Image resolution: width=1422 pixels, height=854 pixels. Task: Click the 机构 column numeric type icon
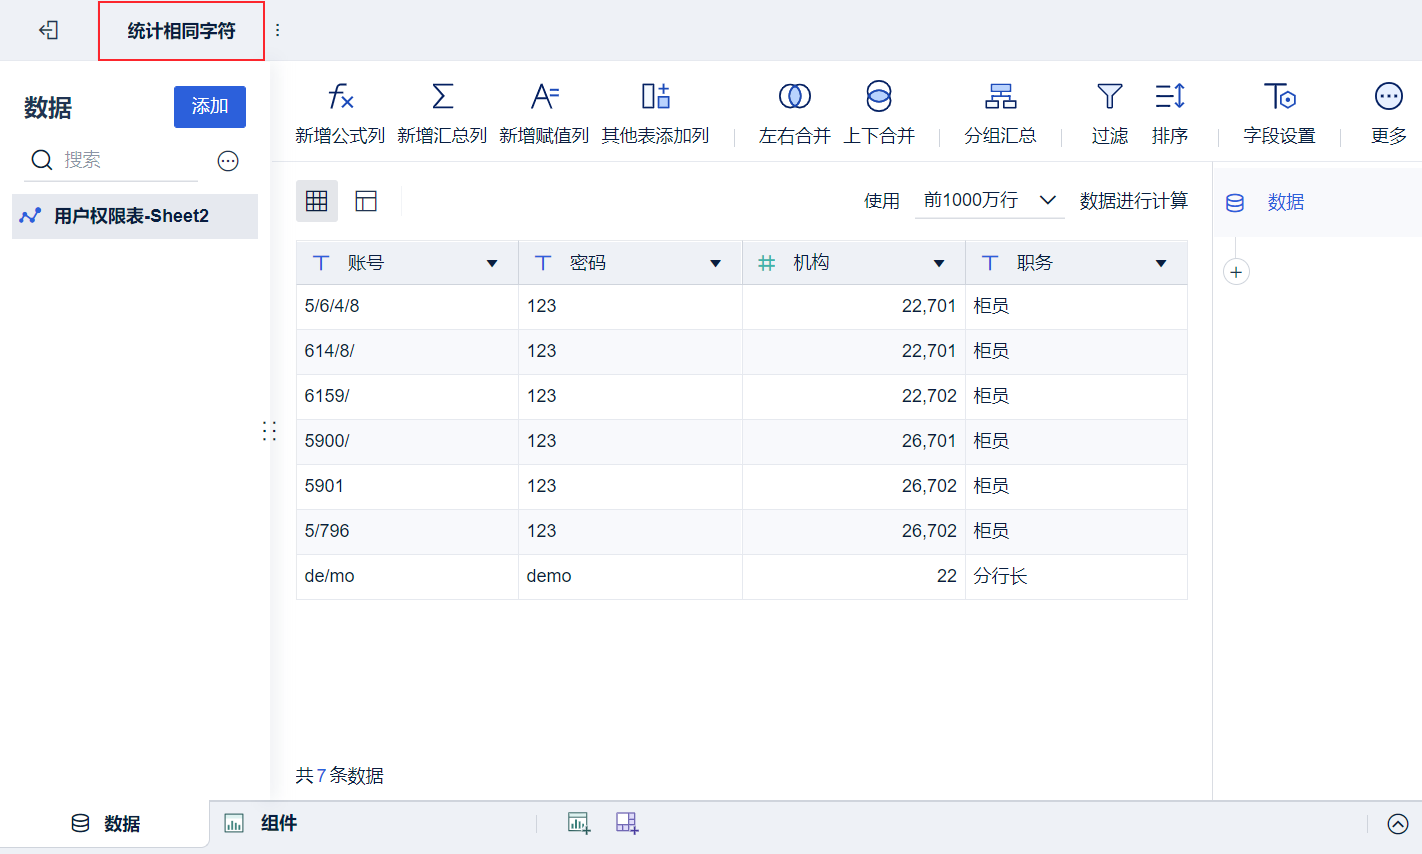[x=767, y=263]
